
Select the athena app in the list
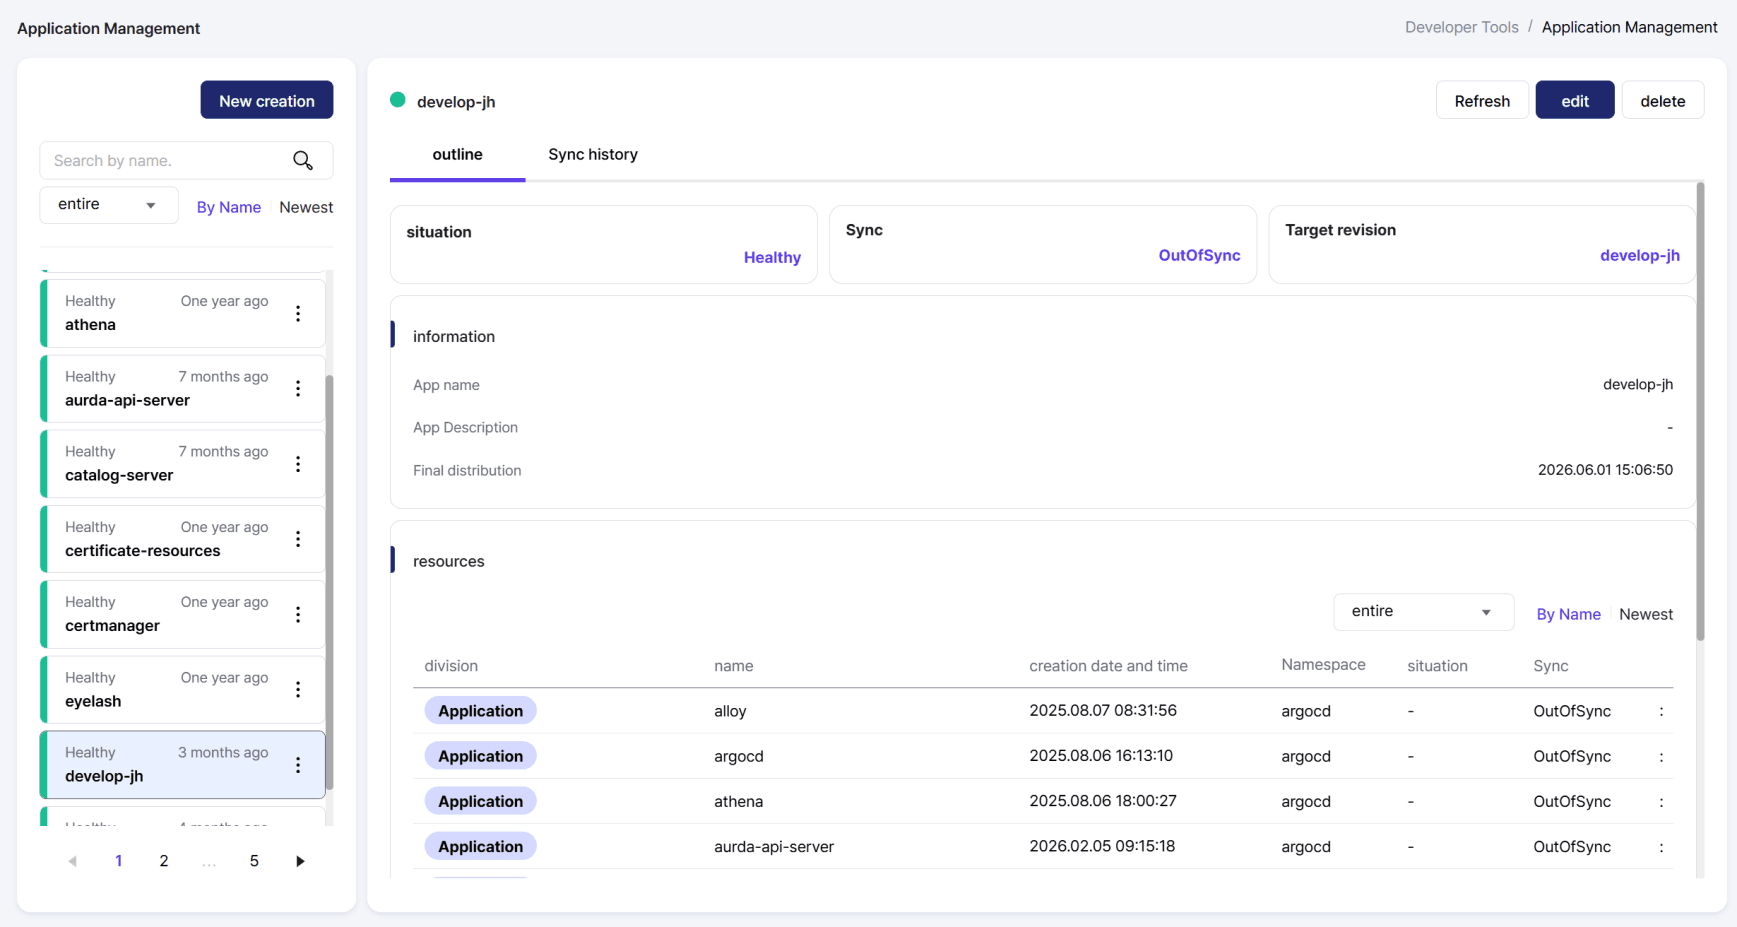(x=183, y=314)
